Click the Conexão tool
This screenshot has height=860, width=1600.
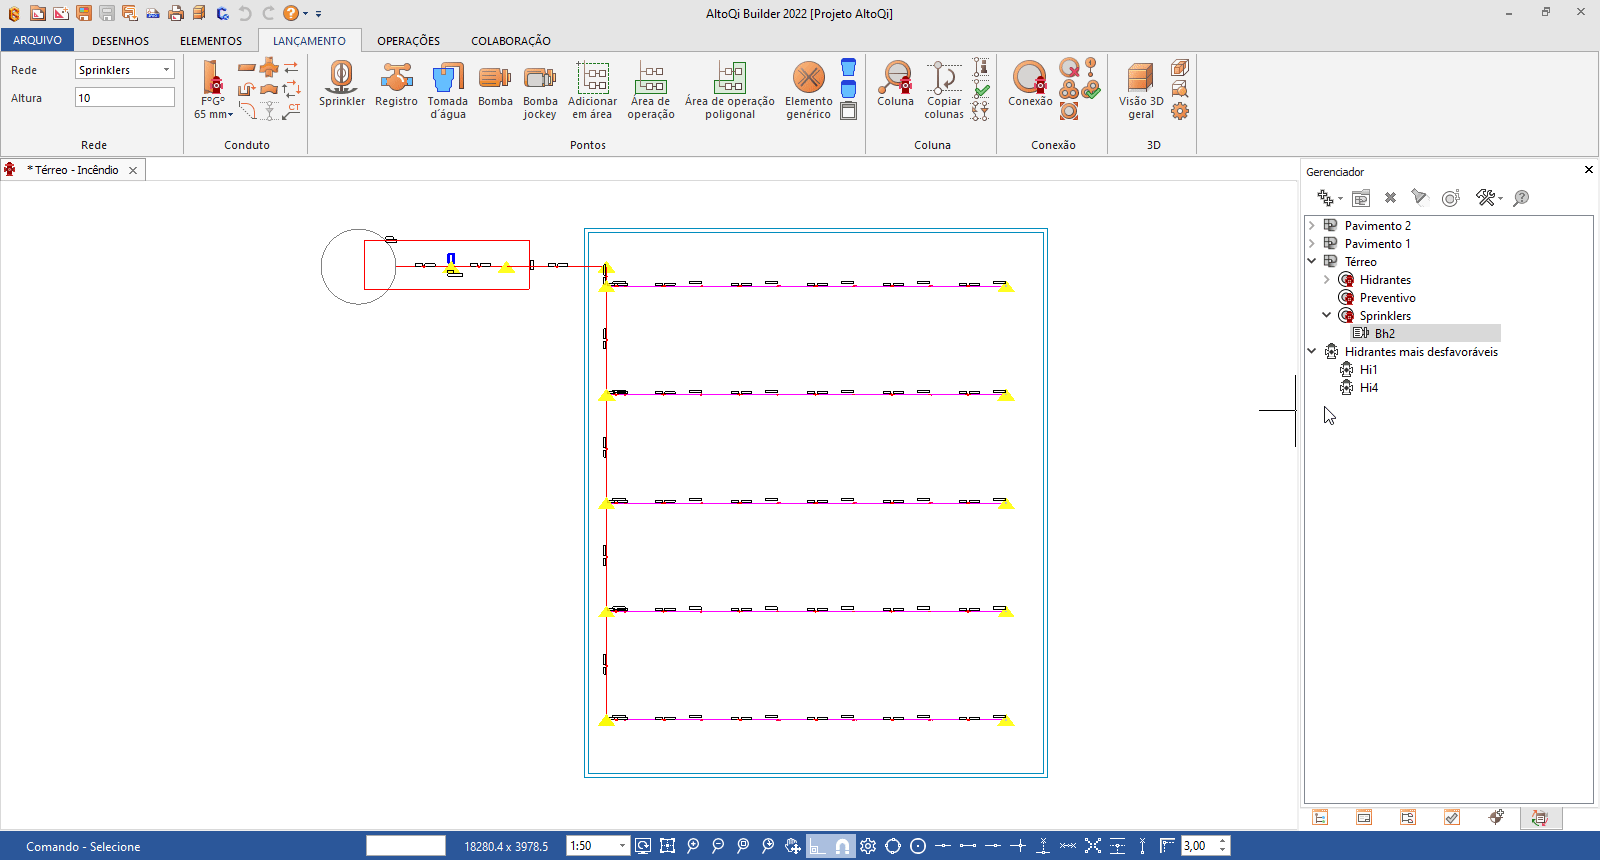(1029, 84)
